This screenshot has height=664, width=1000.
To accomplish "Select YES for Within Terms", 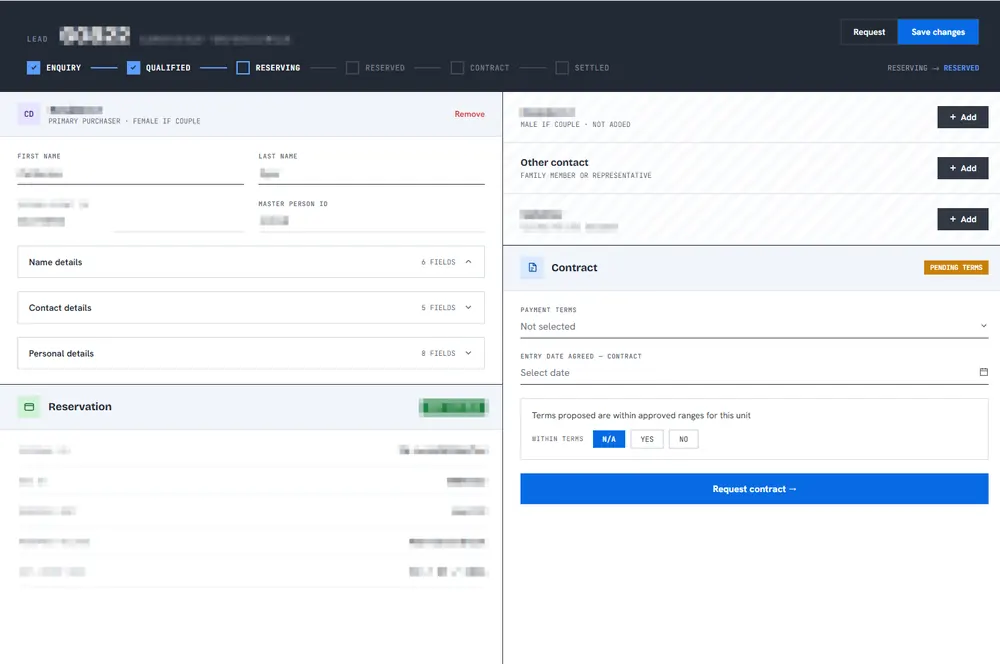I will 647,439.
